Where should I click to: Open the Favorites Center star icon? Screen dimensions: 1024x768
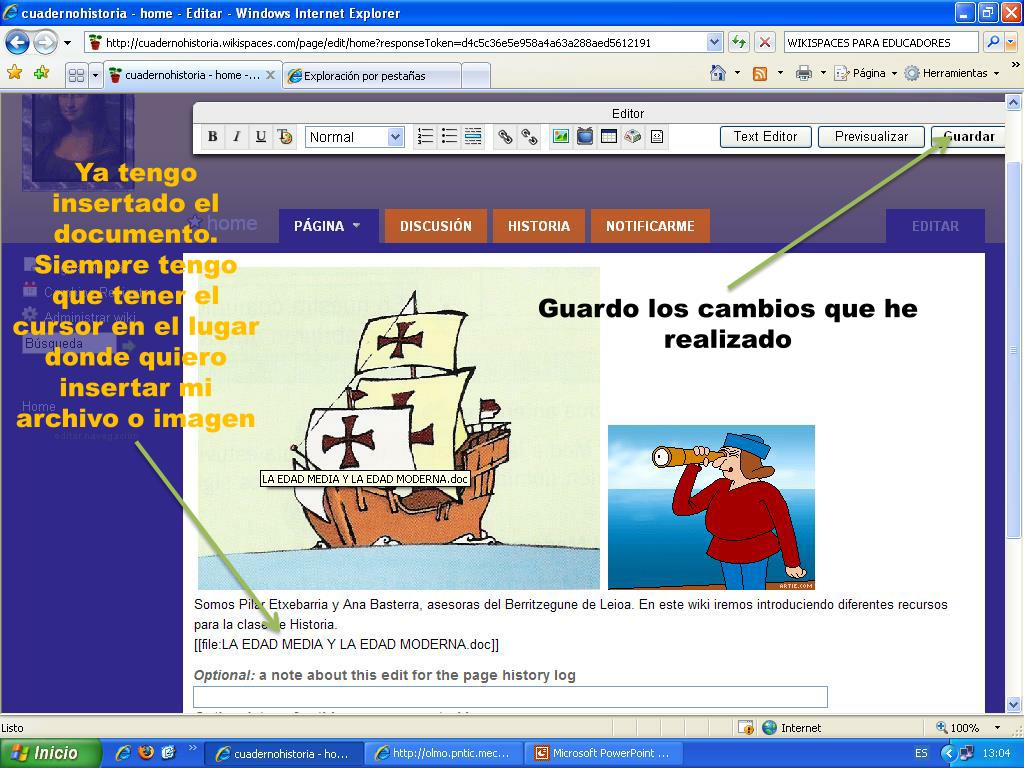14,73
